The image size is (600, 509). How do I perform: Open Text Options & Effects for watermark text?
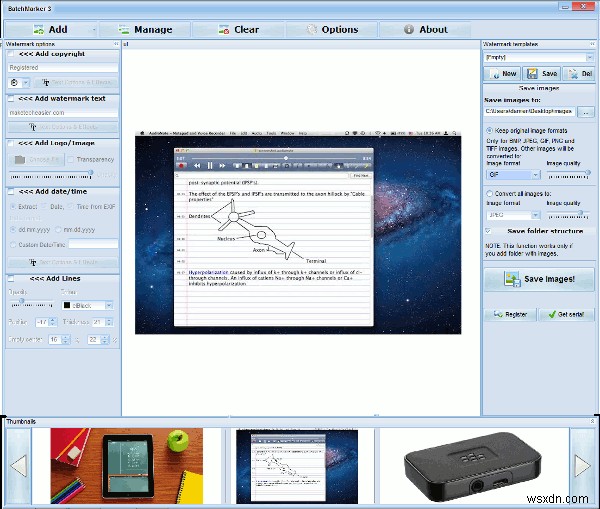63,127
